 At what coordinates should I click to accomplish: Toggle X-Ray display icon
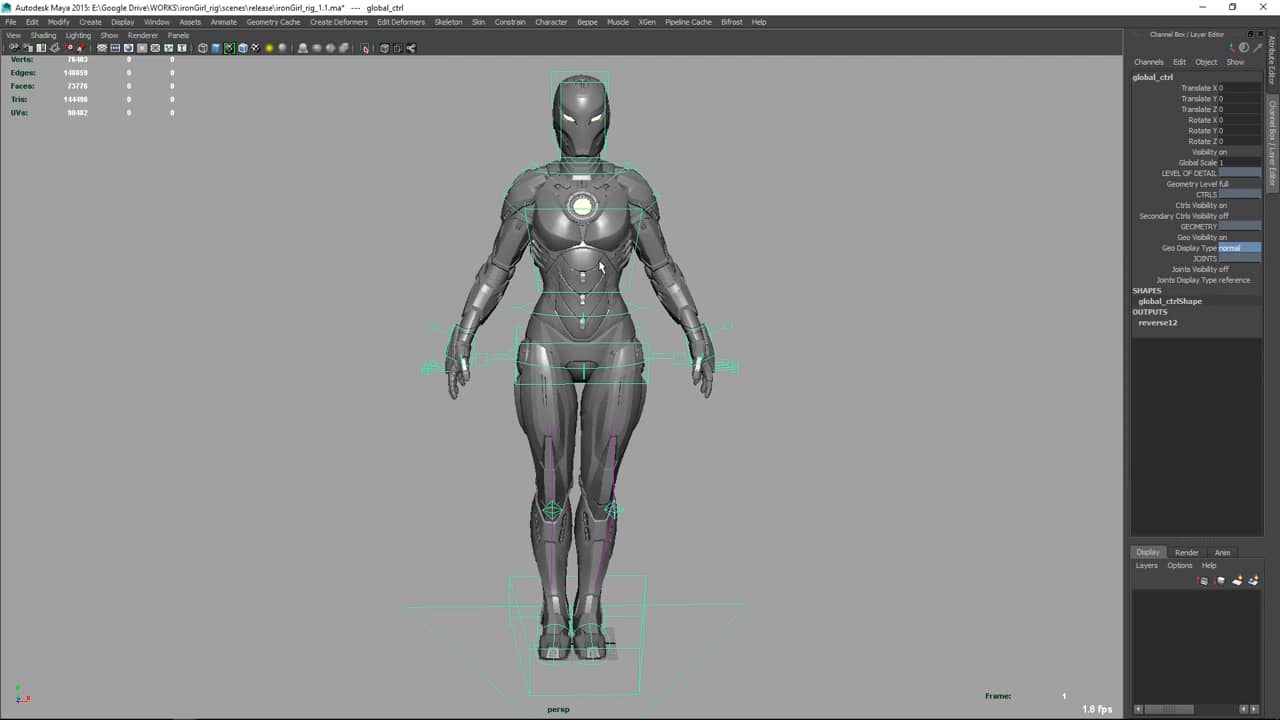[385, 48]
